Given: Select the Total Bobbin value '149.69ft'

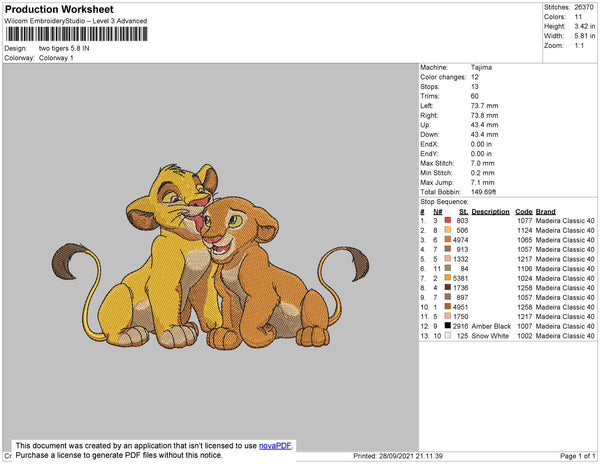Looking at the screenshot, I should pos(483,192).
